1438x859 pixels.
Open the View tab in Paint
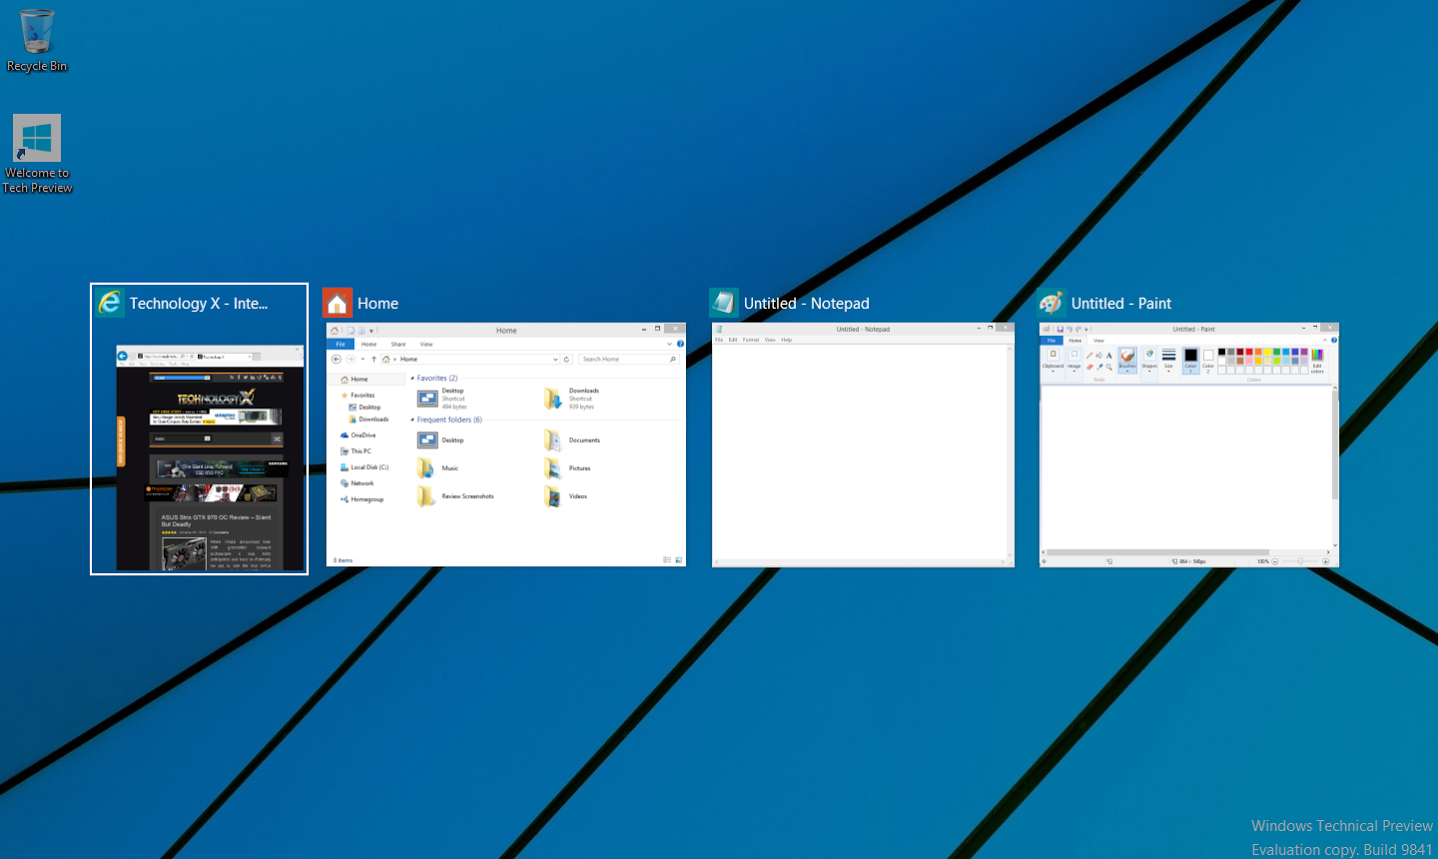pyautogui.click(x=1098, y=341)
